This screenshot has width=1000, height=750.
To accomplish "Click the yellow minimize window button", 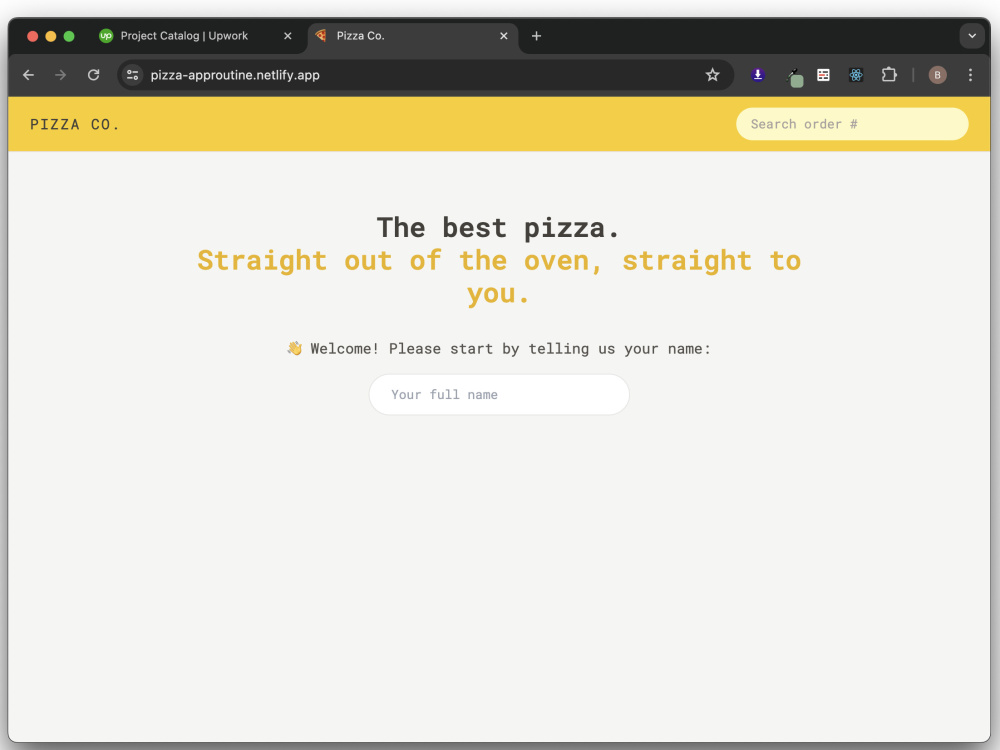I will click(x=51, y=36).
